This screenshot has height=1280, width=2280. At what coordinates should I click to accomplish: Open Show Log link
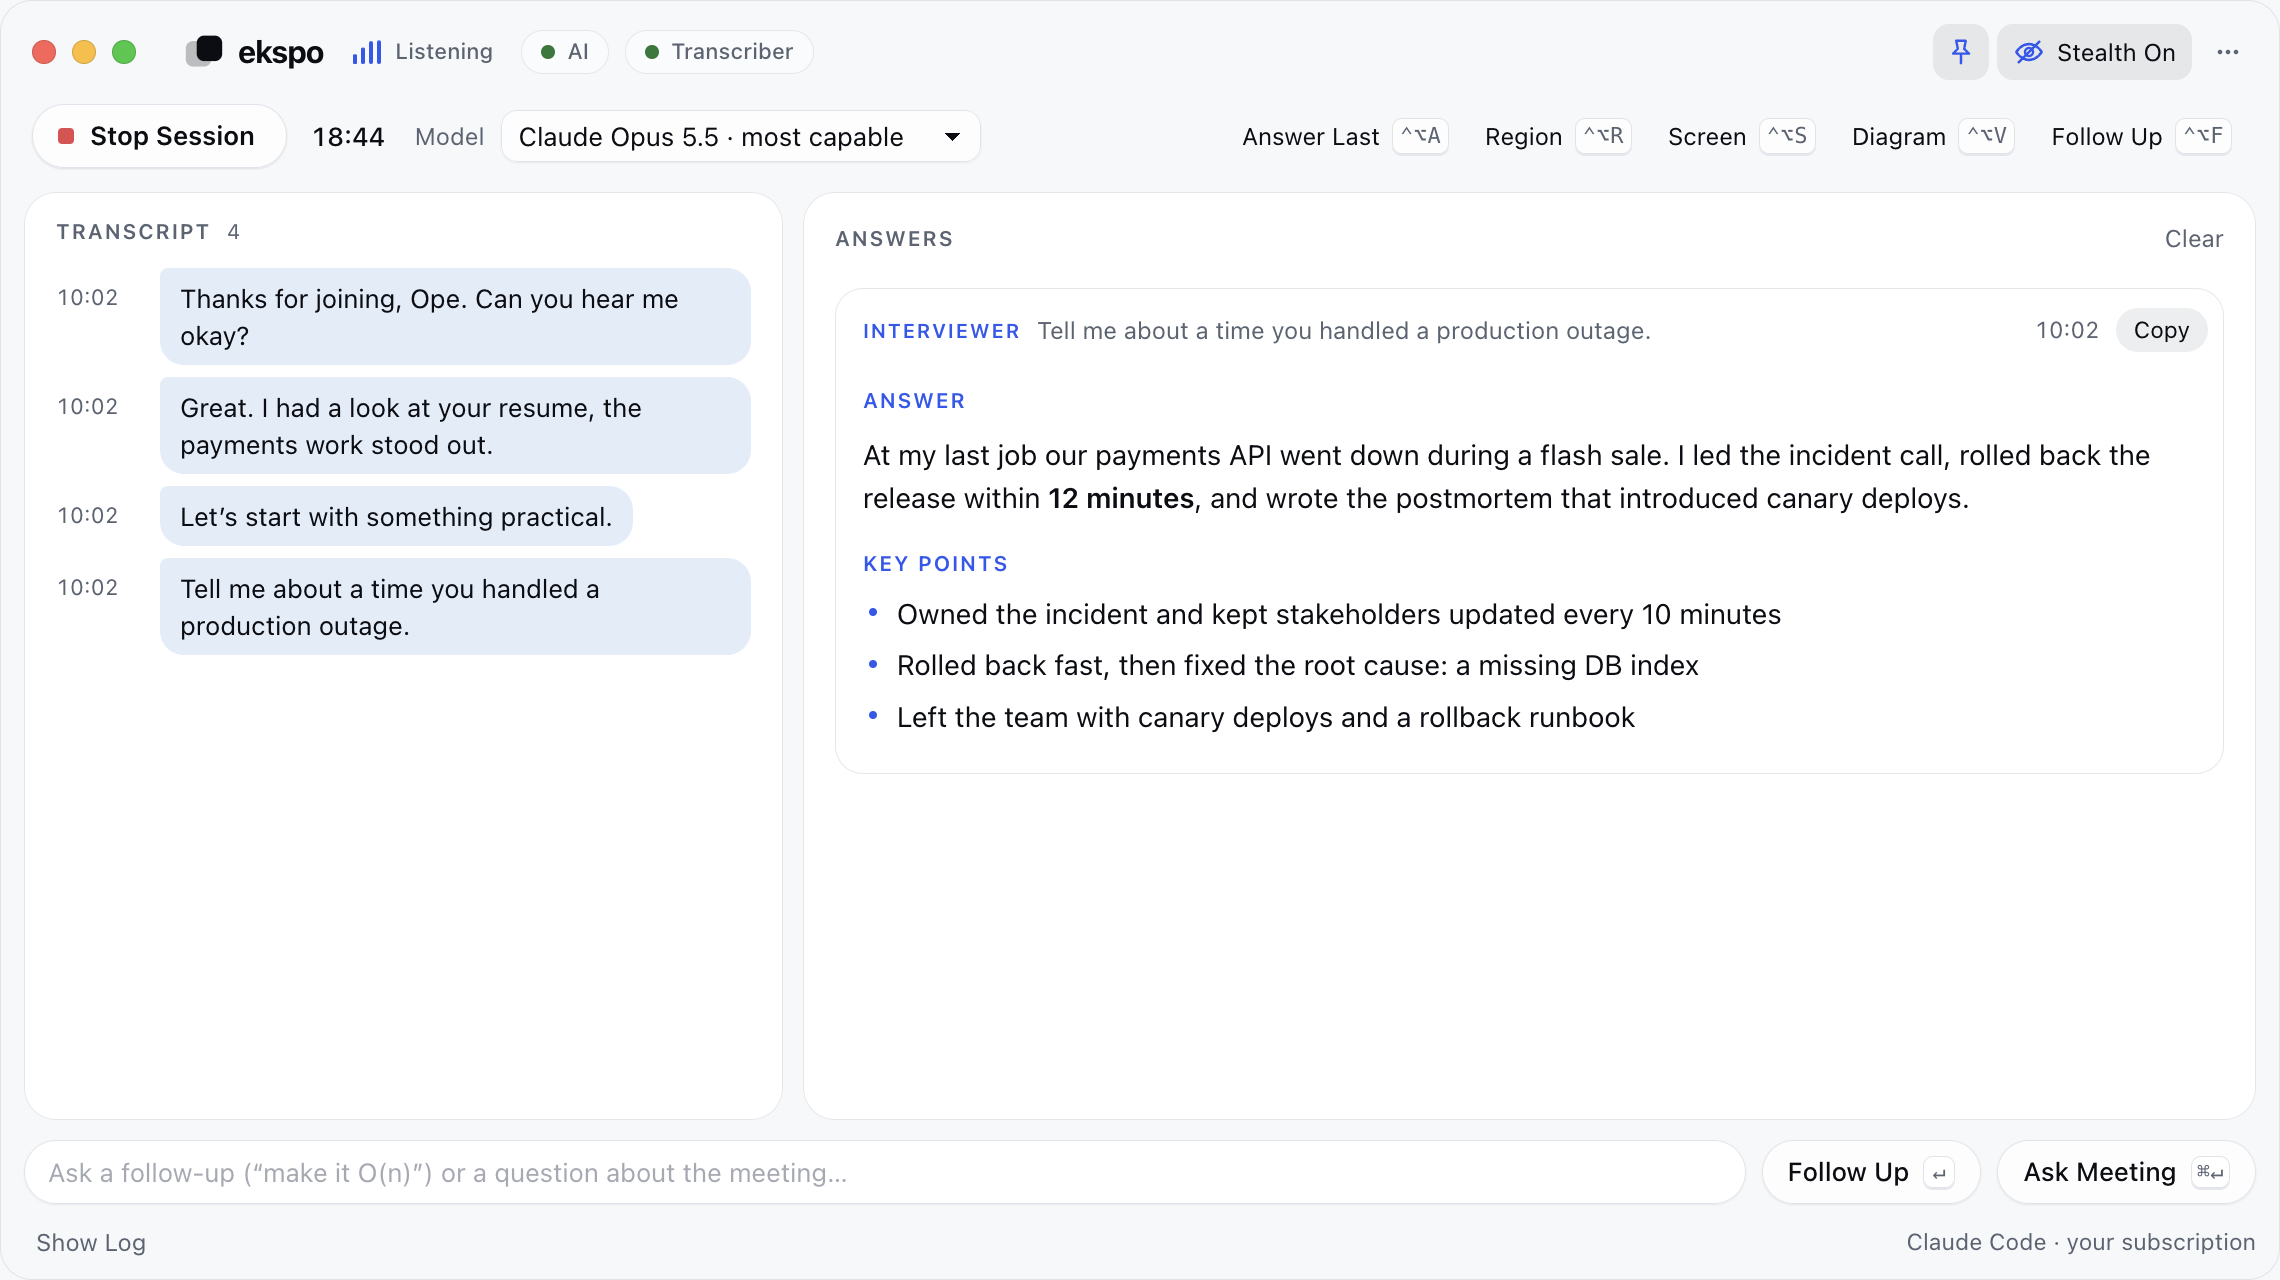coord(91,1242)
